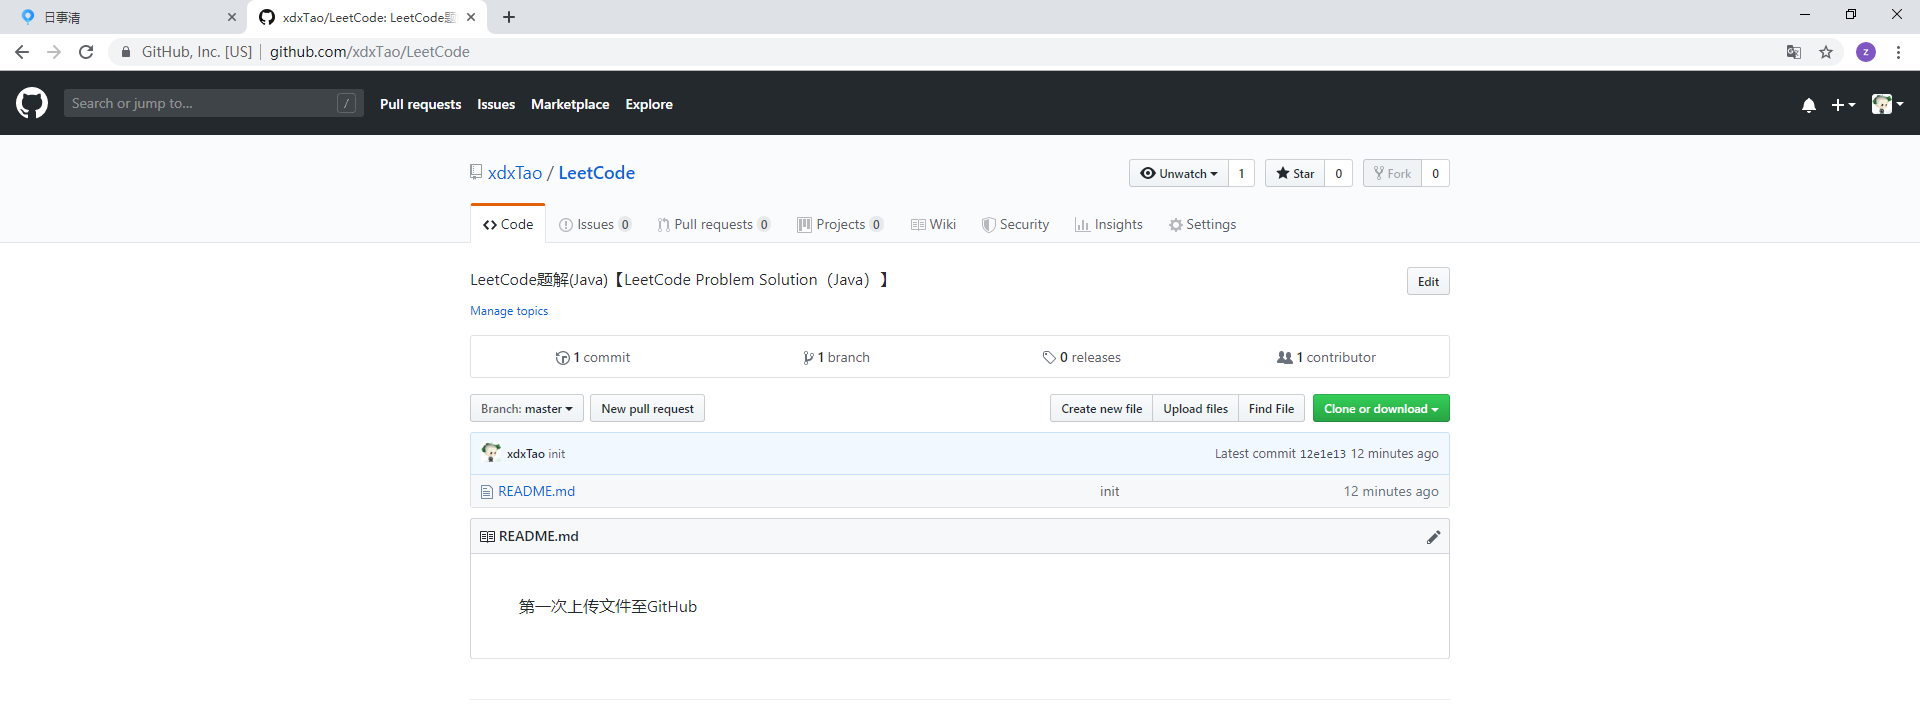This screenshot has height=724, width=1920.
Task: Click the browser back arrow
Action: [x=22, y=52]
